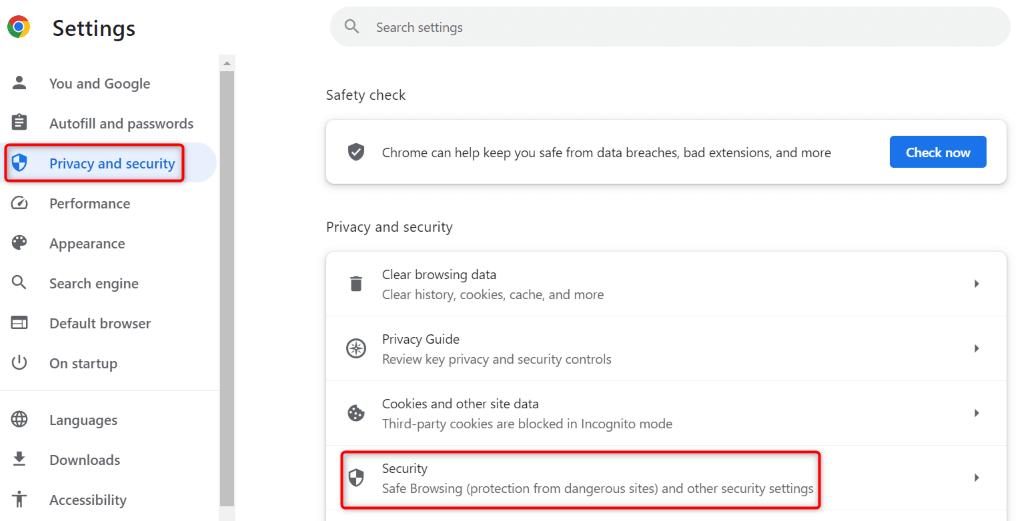Select Default browser in sidebar
Viewport: 1024px width, 521px height.
pyautogui.click(x=100, y=323)
